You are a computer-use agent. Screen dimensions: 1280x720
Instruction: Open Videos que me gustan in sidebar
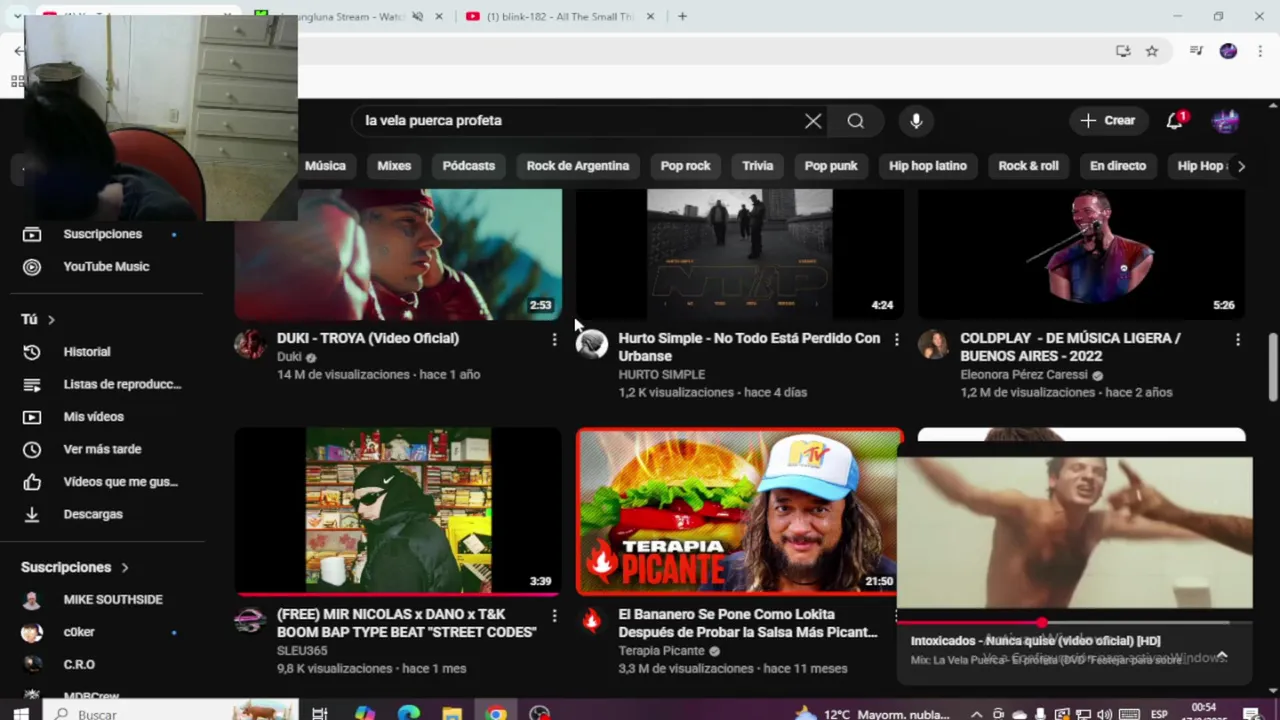(108, 482)
